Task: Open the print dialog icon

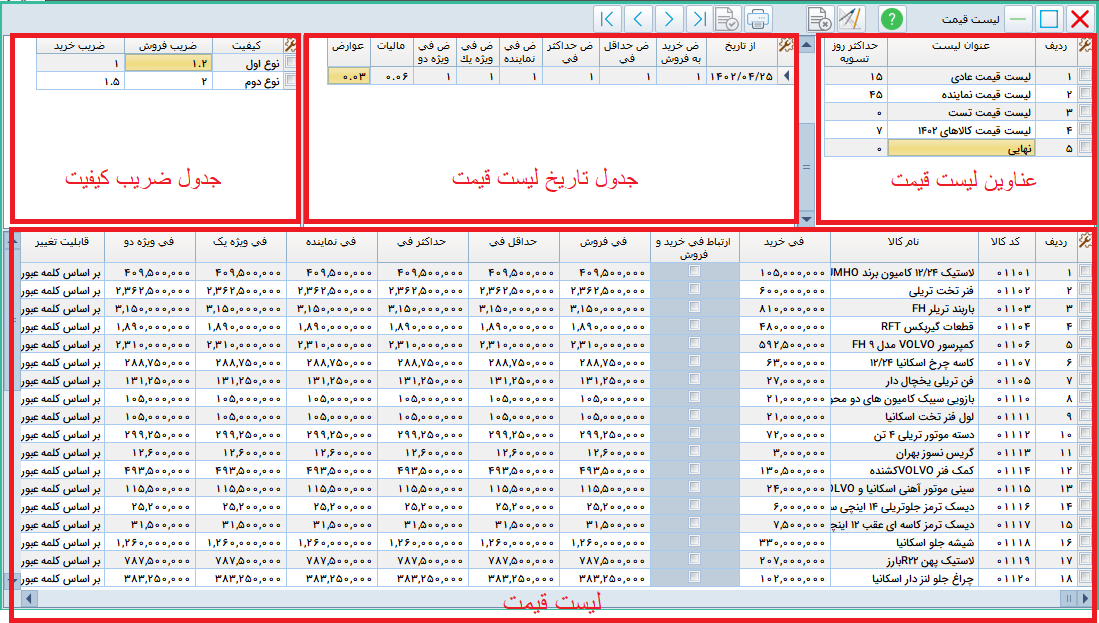Action: 758,16
